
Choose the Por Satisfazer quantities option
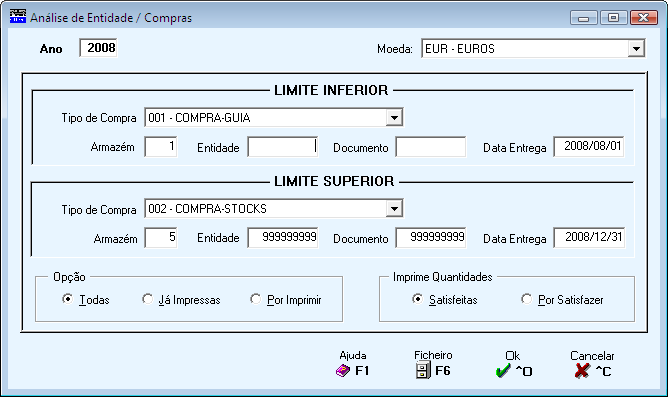pyautogui.click(x=527, y=299)
